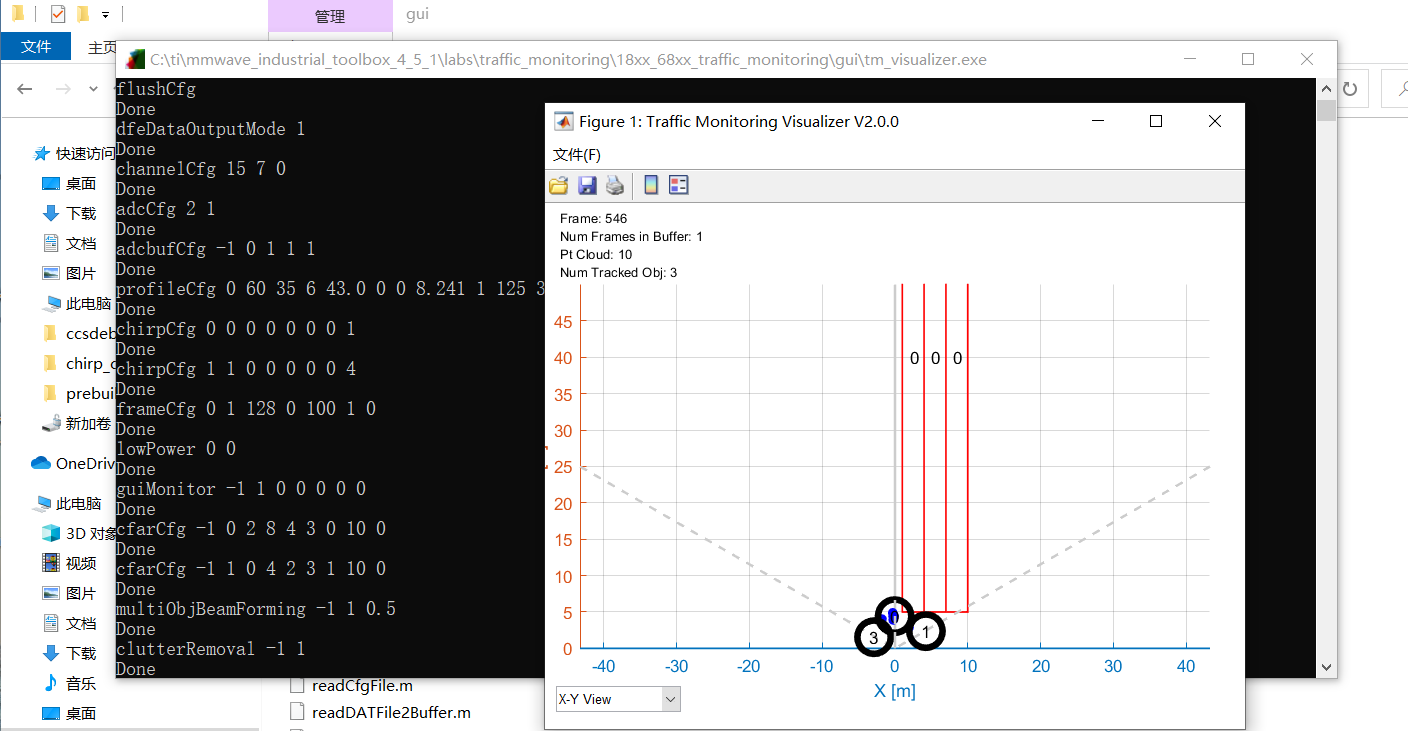Click the 'Pt Cloud: 10' text
This screenshot has width=1408, height=731.
(596, 254)
